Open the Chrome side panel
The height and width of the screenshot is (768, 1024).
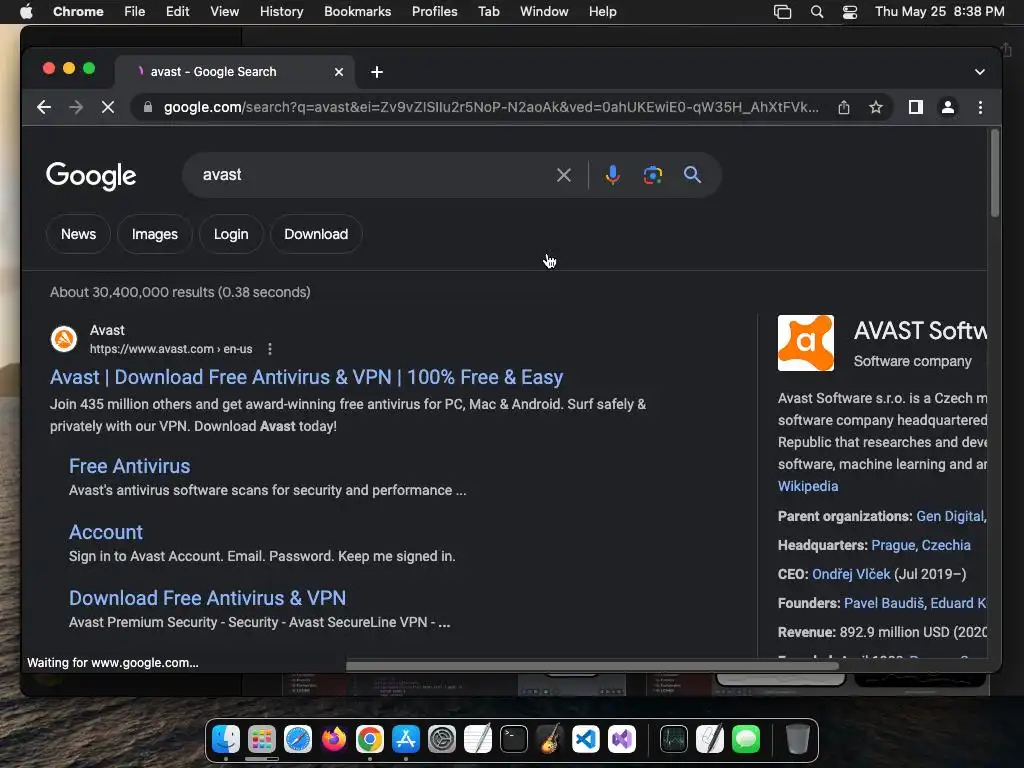click(x=916, y=107)
